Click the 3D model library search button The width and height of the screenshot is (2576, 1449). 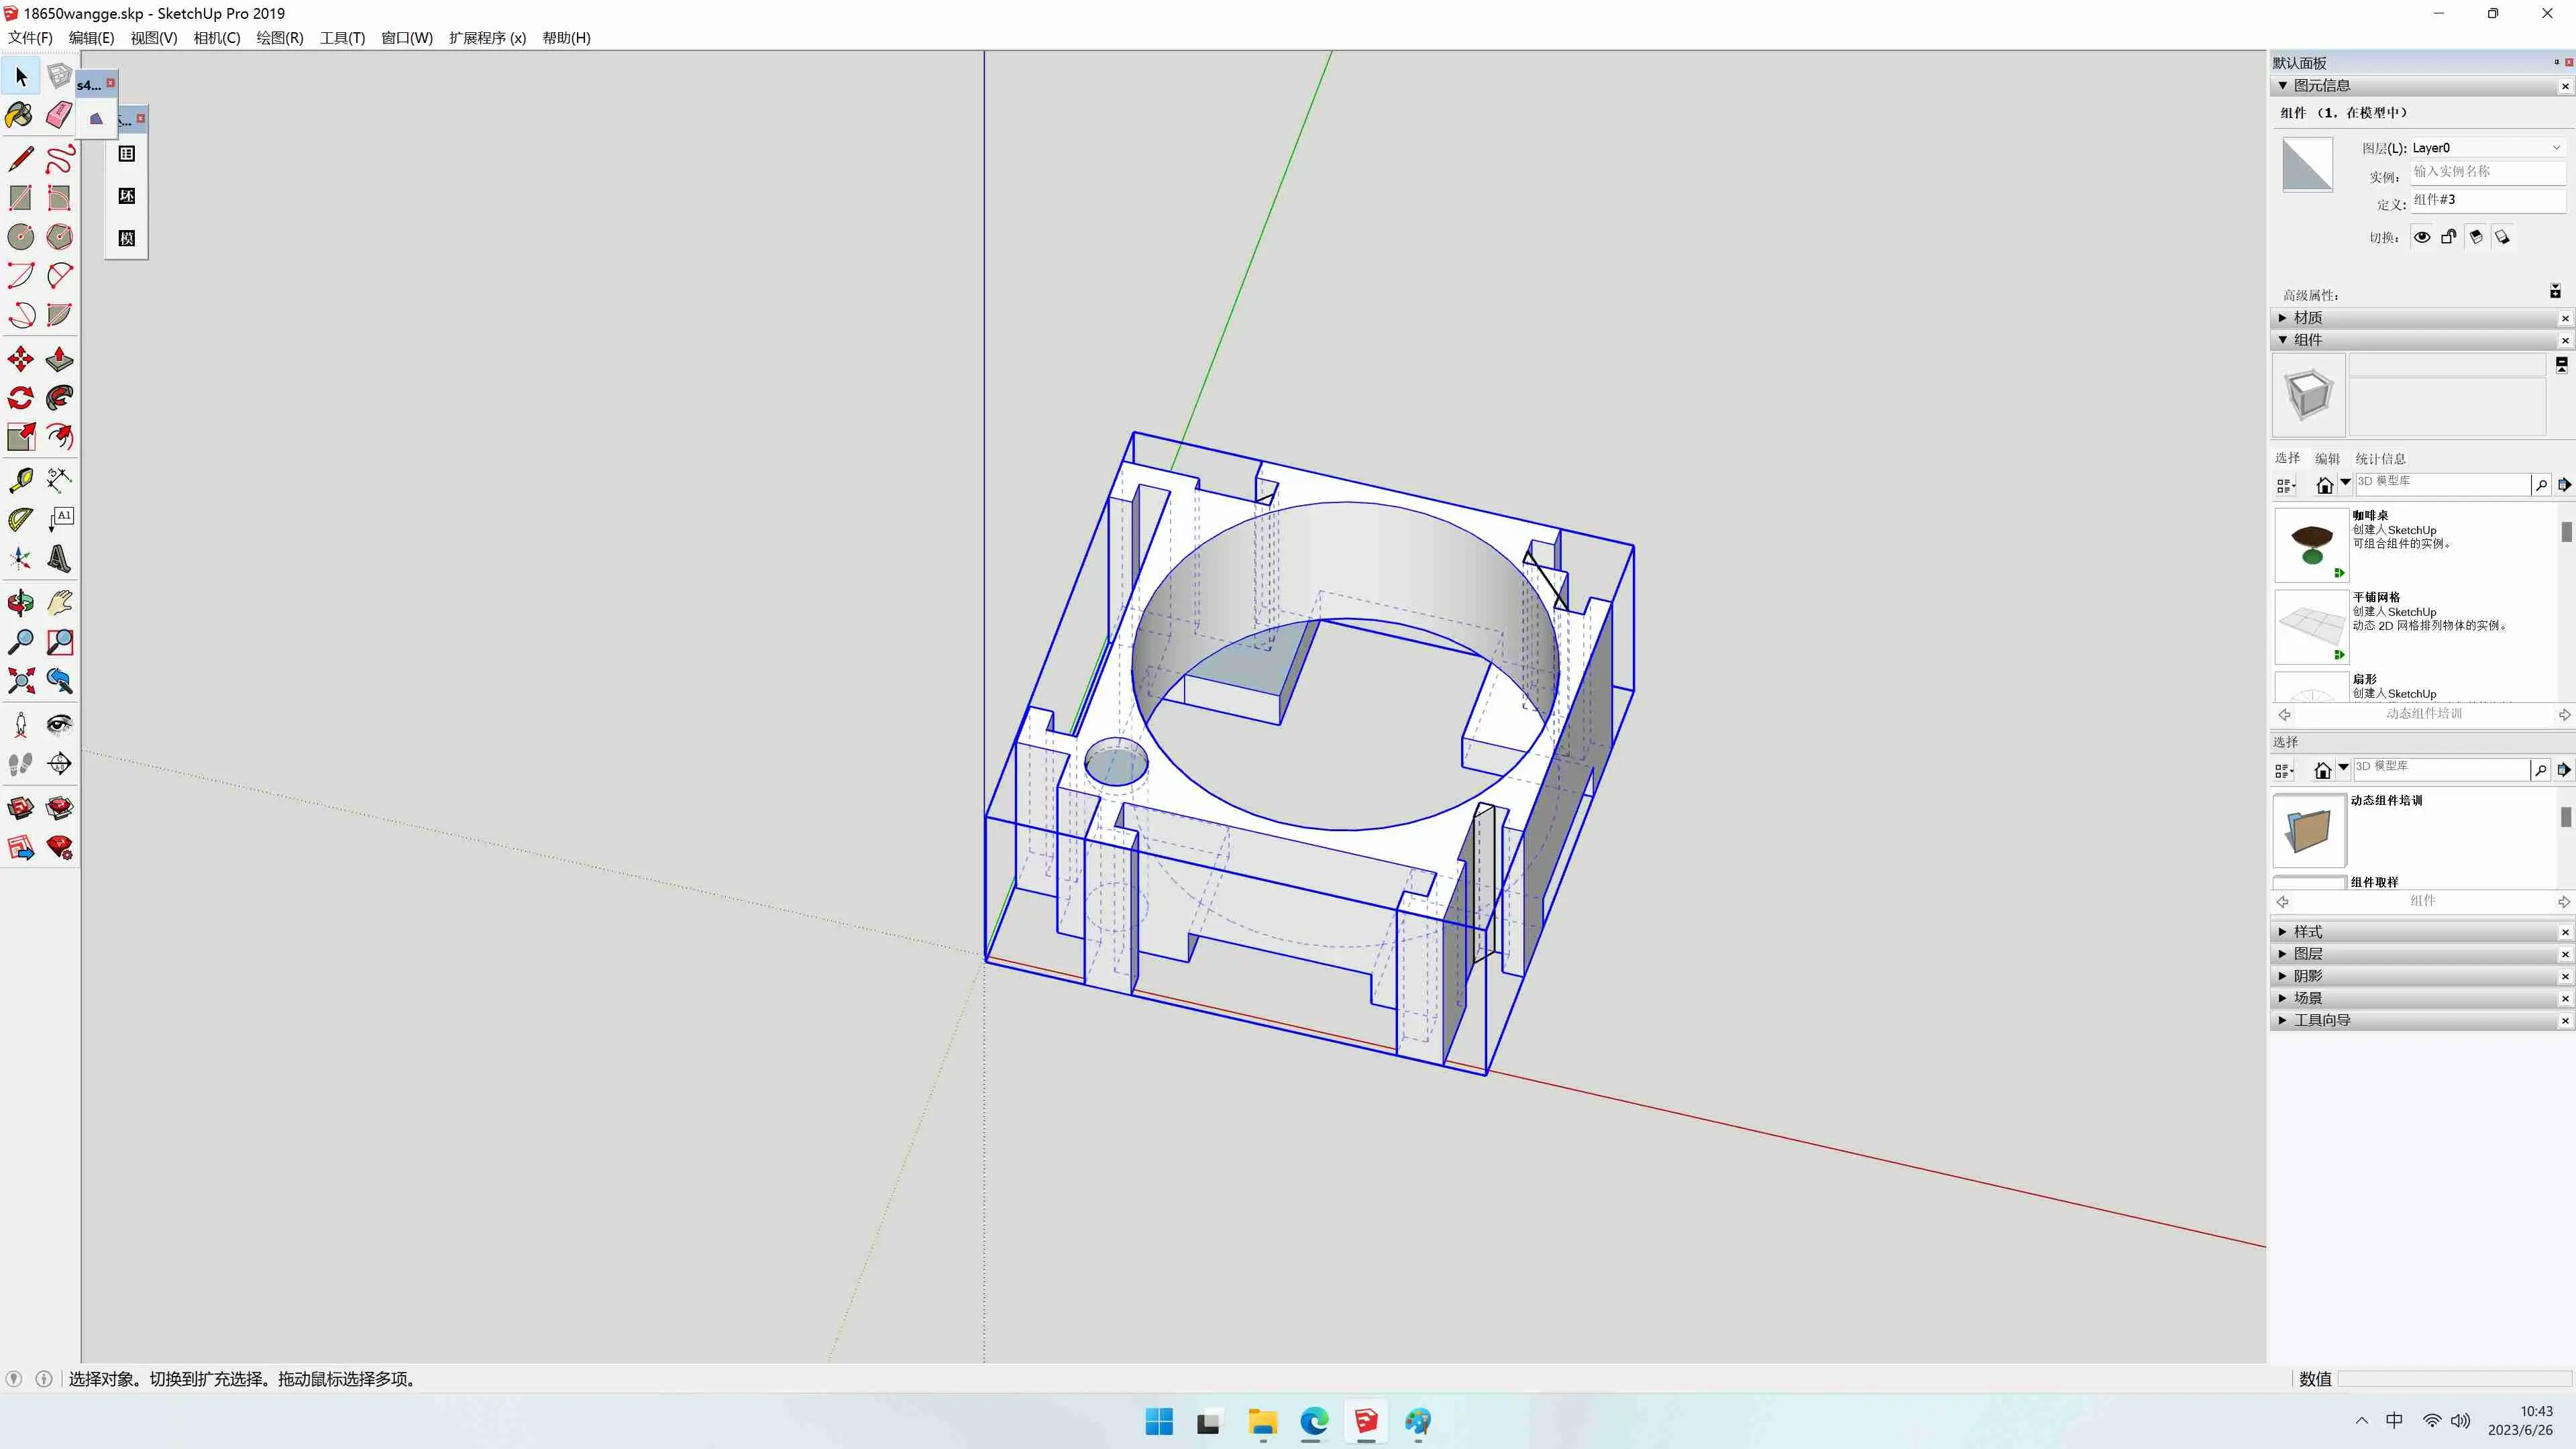click(x=2541, y=485)
